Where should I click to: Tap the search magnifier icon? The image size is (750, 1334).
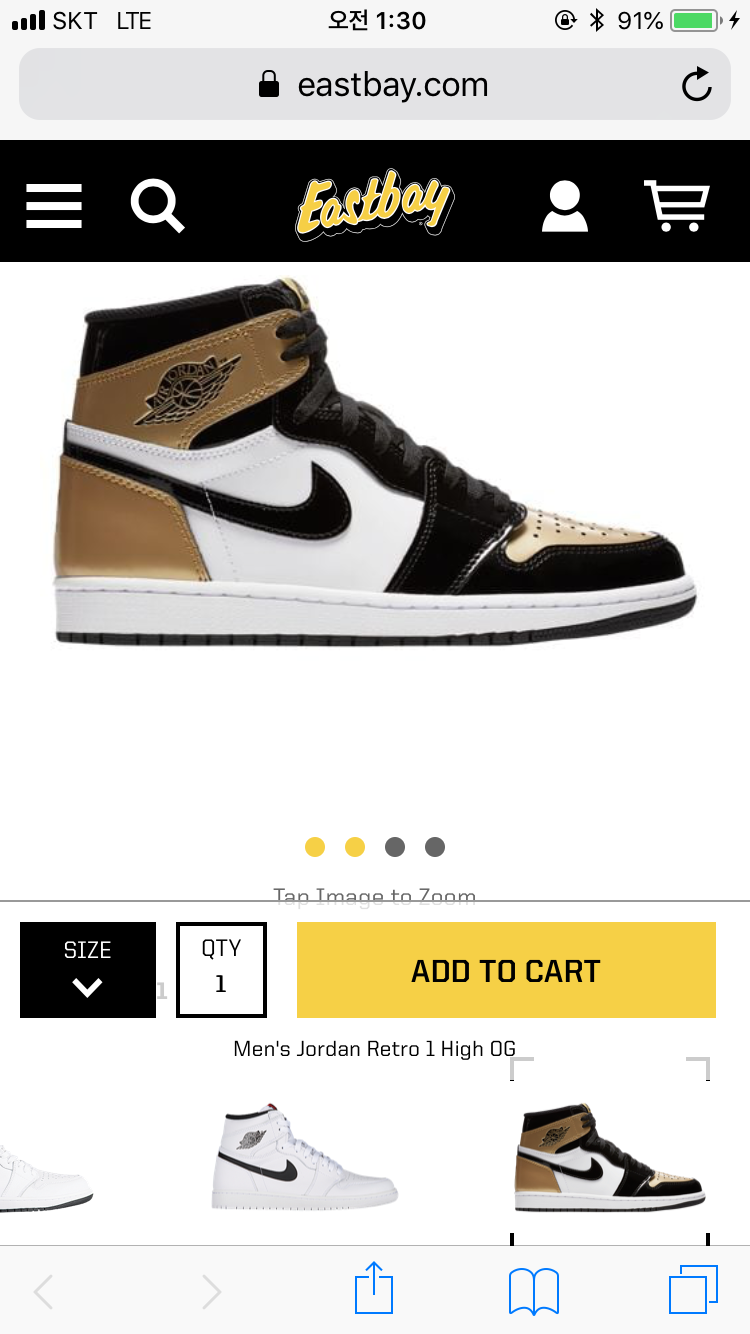coord(157,205)
